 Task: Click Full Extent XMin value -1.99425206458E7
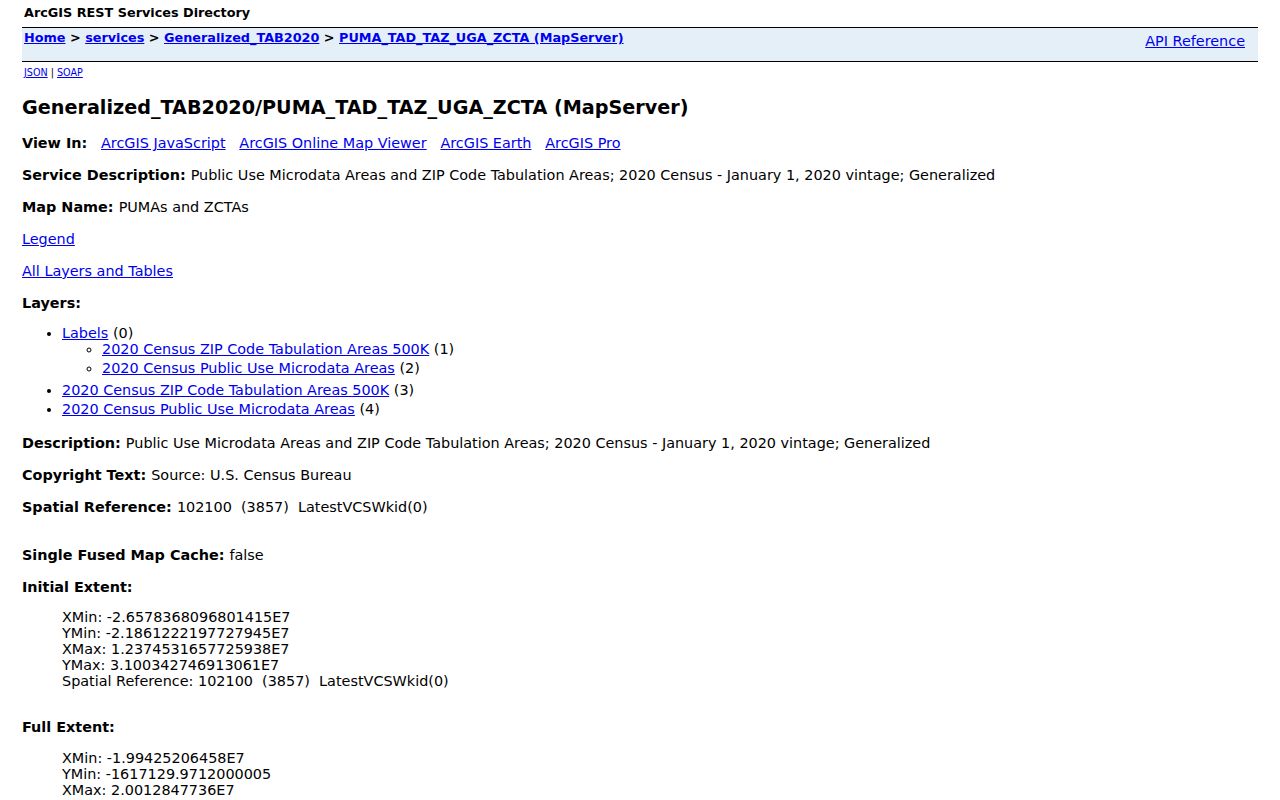point(176,758)
